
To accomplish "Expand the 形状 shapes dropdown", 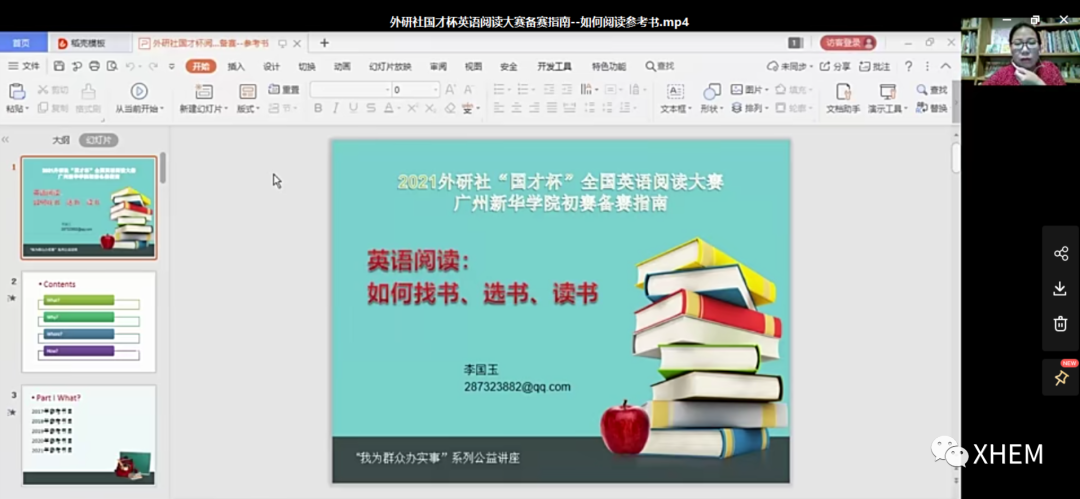I will pyautogui.click(x=711, y=109).
